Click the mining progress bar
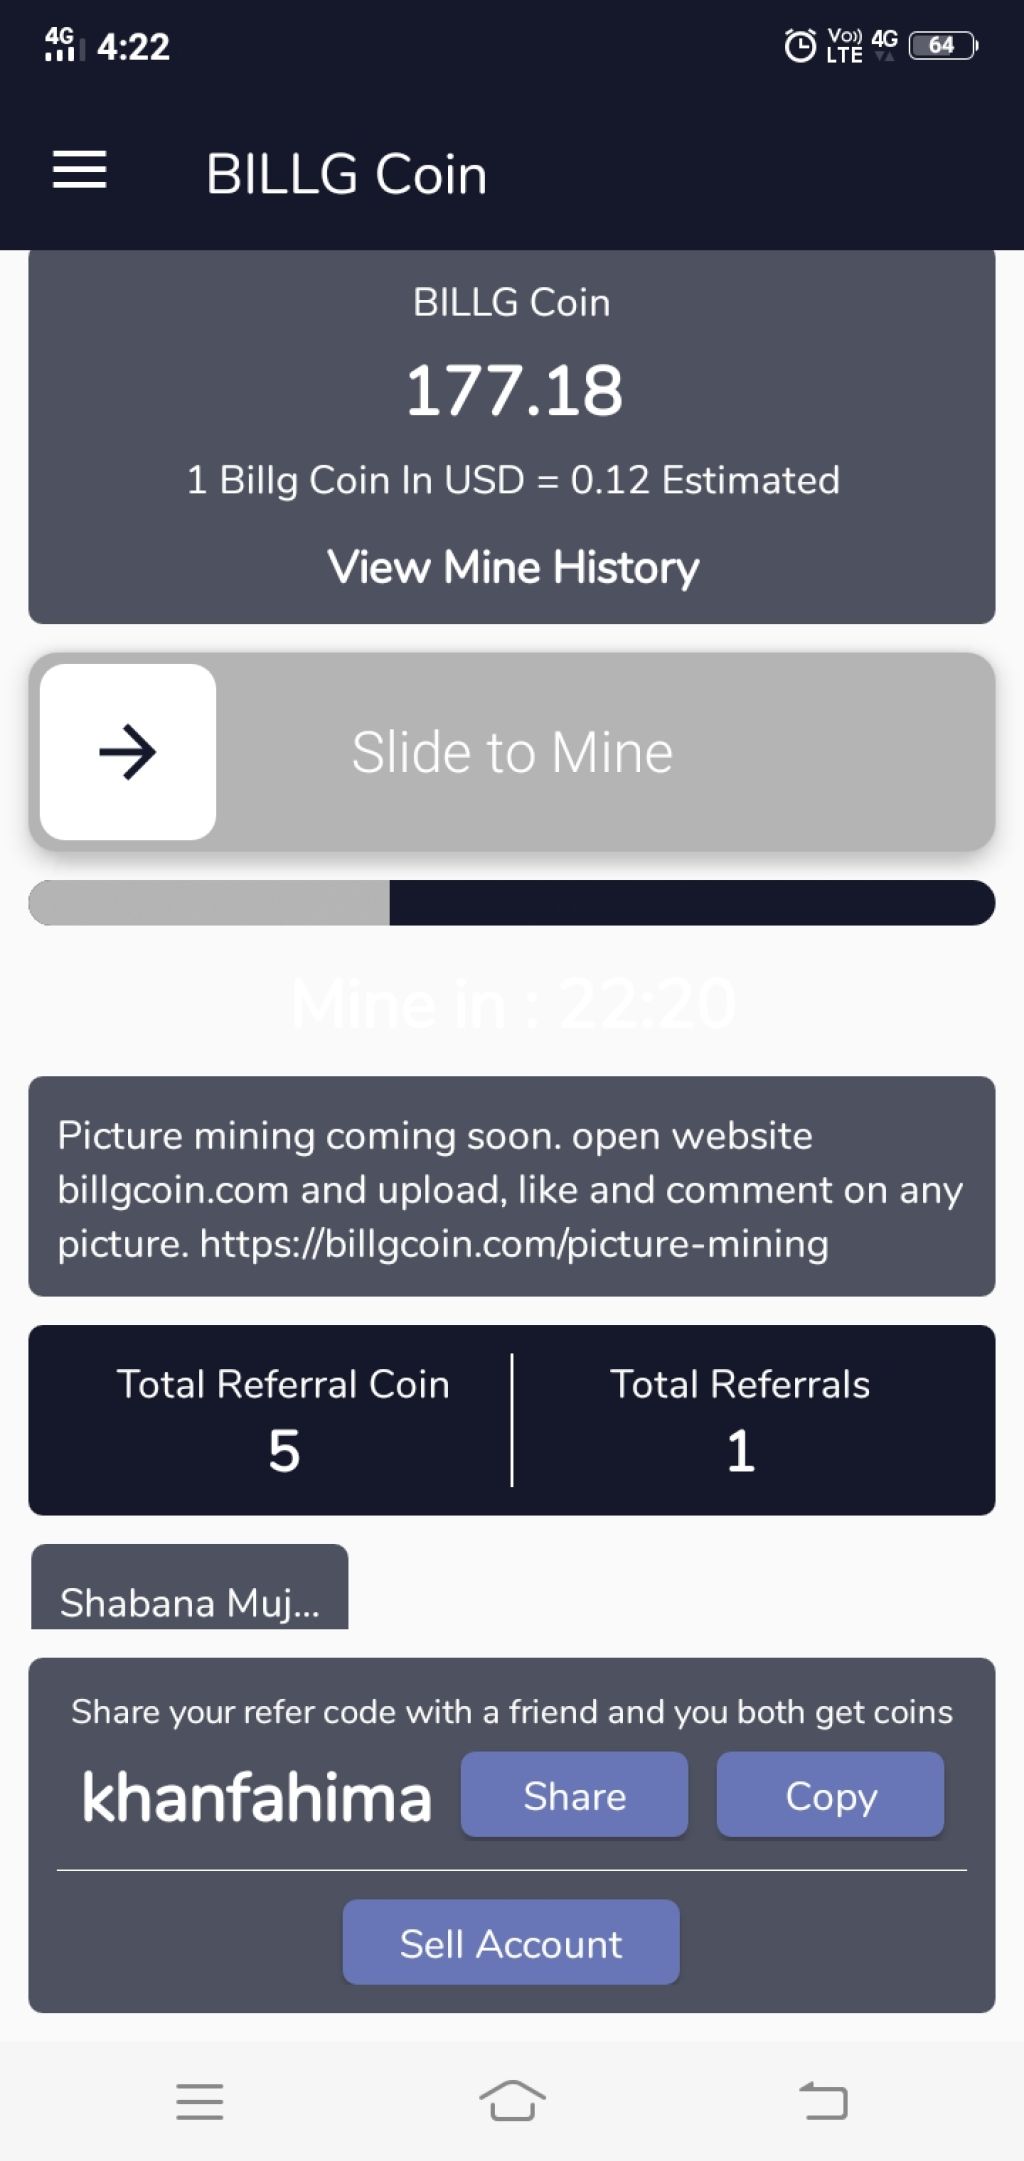Image resolution: width=1024 pixels, height=2161 pixels. (512, 903)
